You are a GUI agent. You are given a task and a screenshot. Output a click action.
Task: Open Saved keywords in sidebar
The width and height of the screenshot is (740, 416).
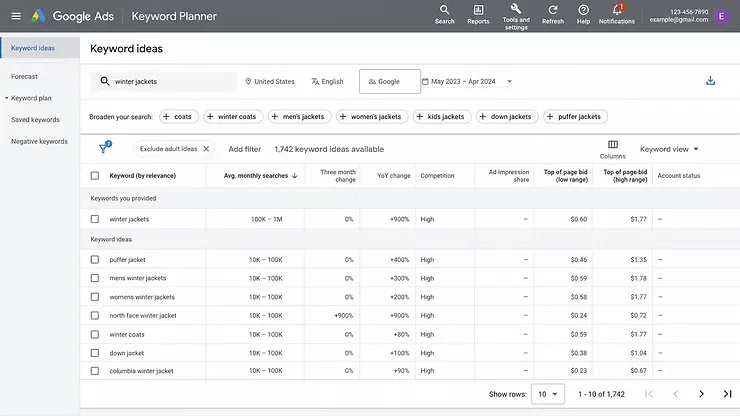click(35, 120)
